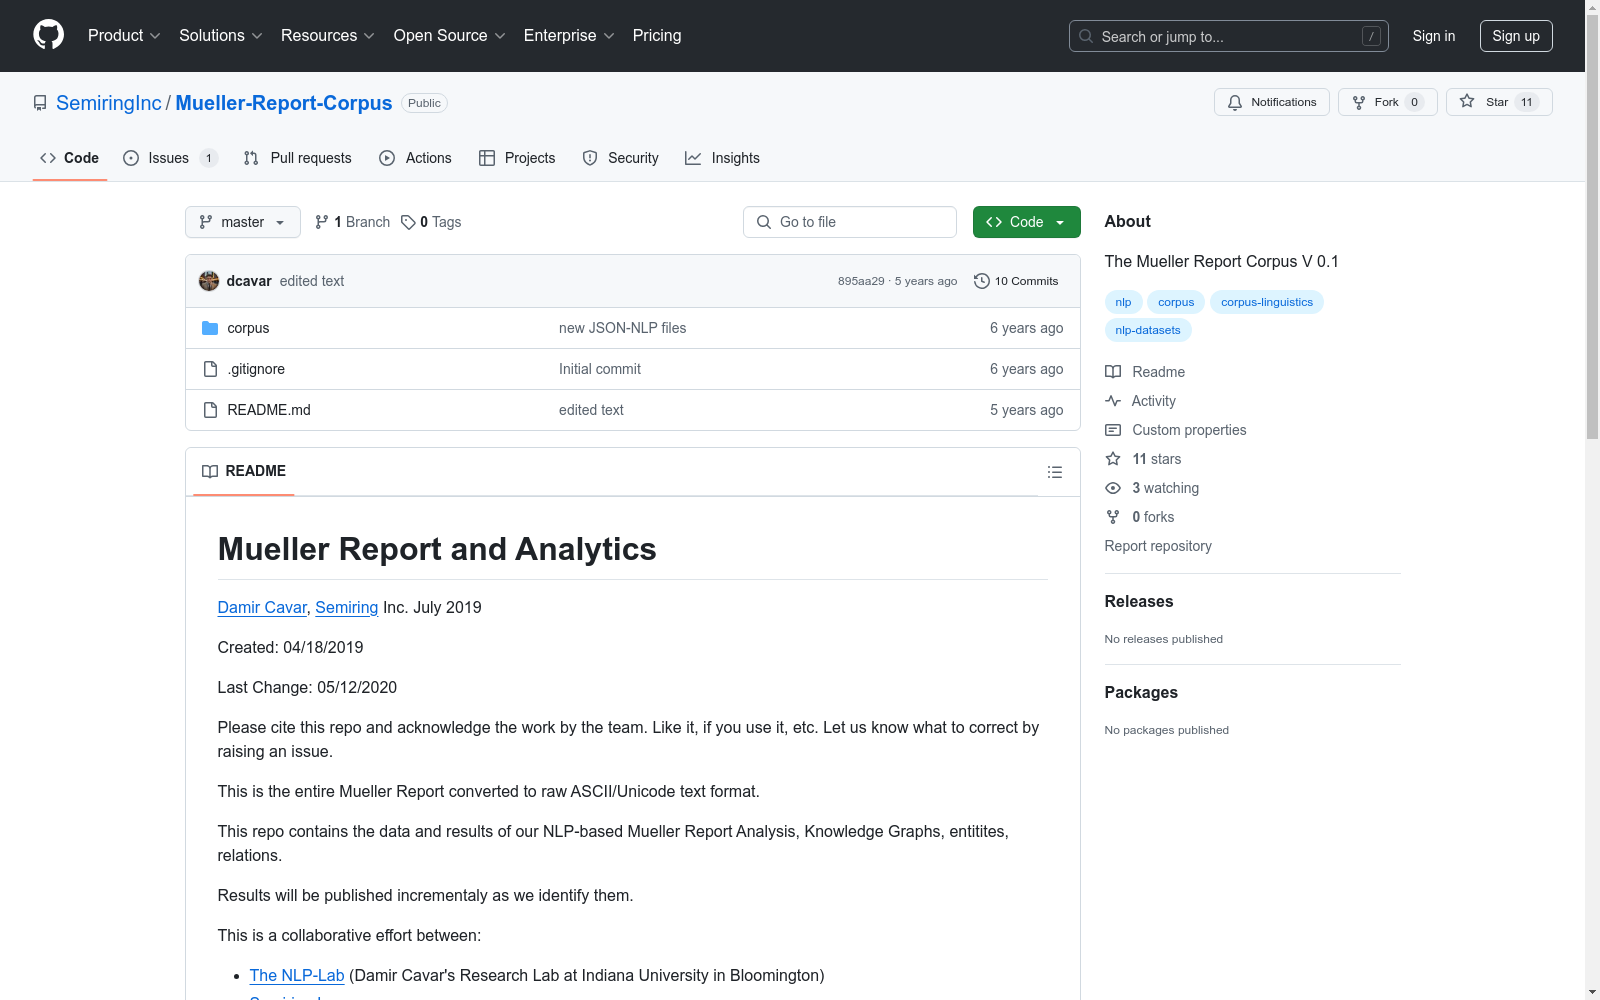
Task: Click the Sign up button
Action: click(x=1516, y=36)
